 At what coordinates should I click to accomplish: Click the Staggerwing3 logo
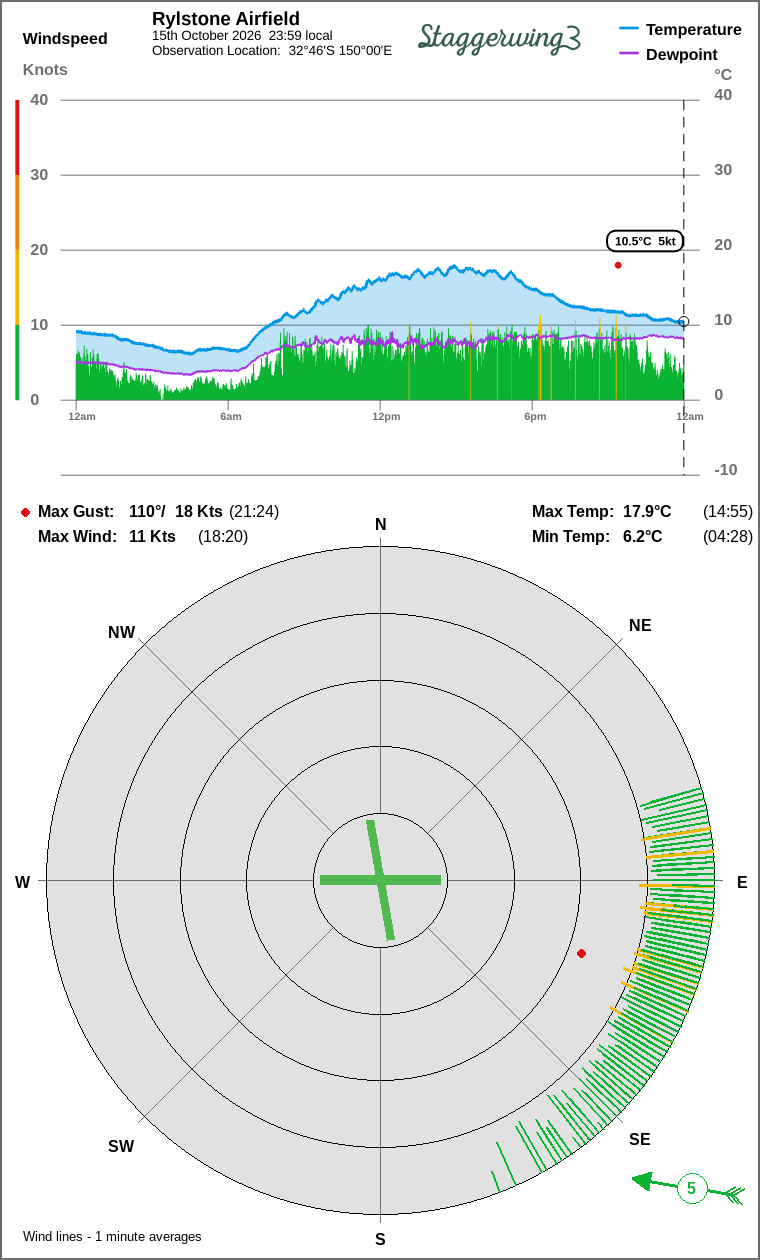point(499,38)
